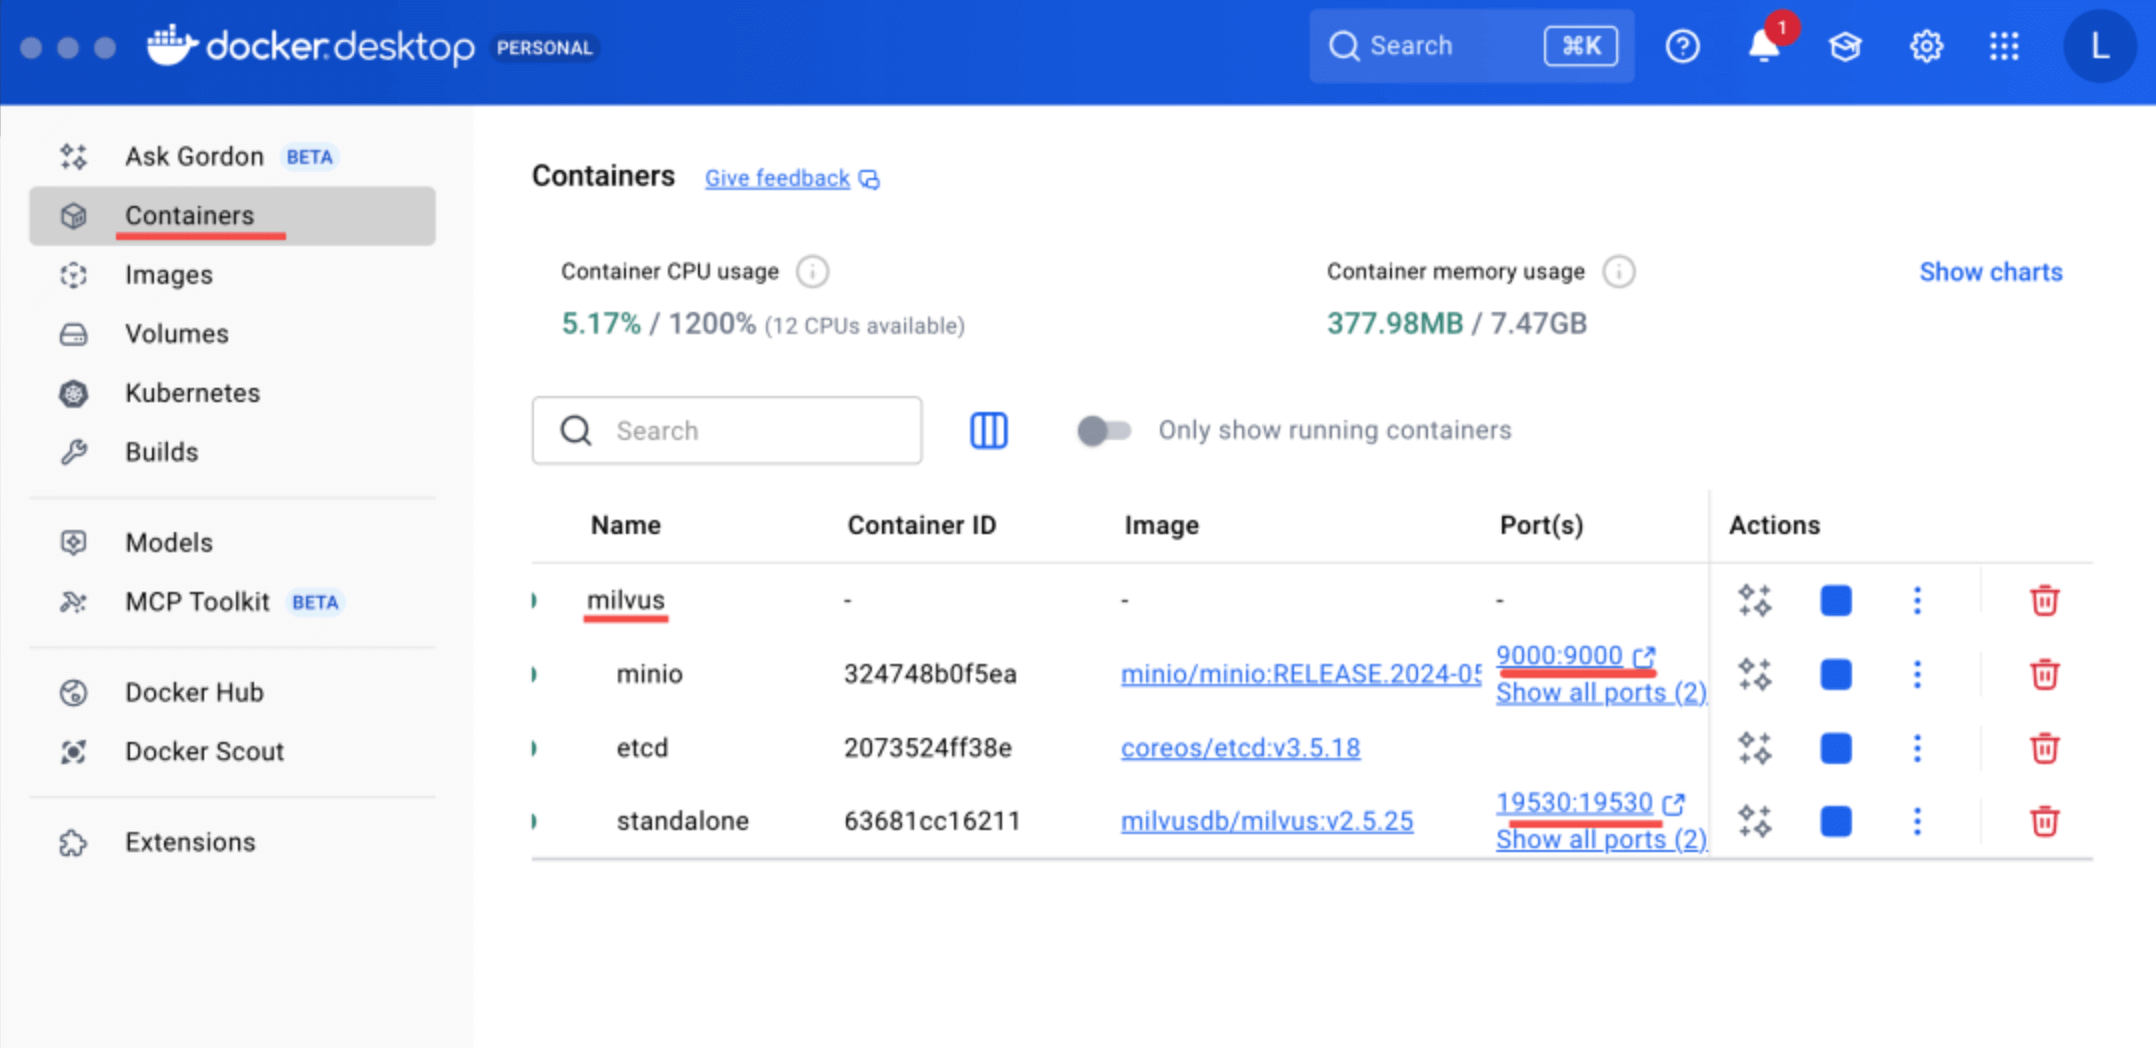This screenshot has width=2156, height=1048.
Task: Open the coreos/etcd:v3.5.18 image link
Action: (1240, 748)
